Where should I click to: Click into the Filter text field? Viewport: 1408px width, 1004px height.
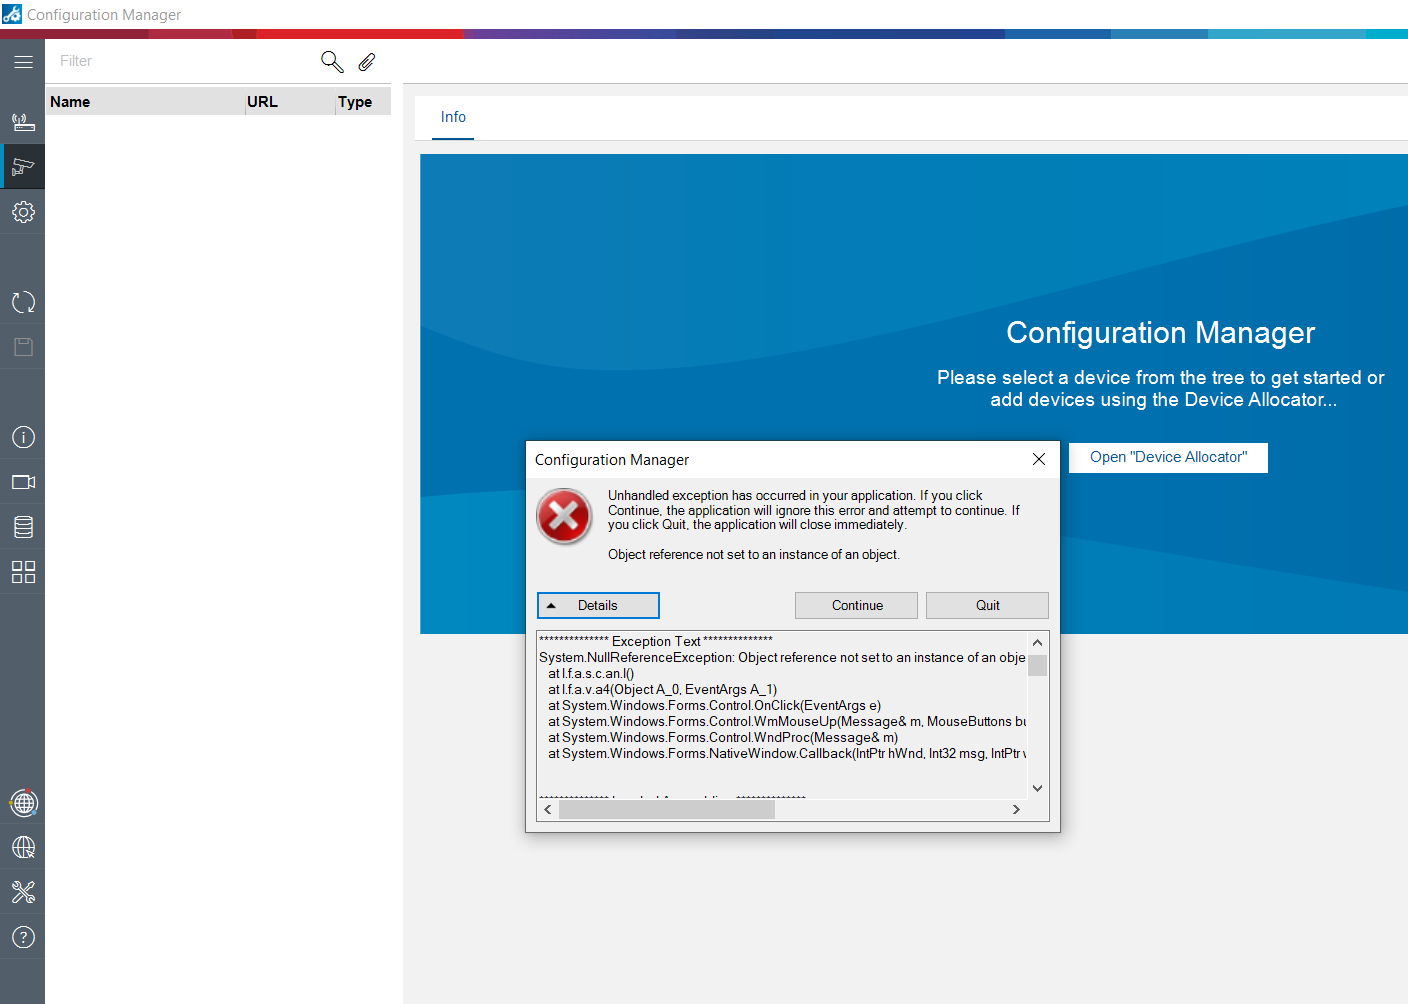pos(180,61)
